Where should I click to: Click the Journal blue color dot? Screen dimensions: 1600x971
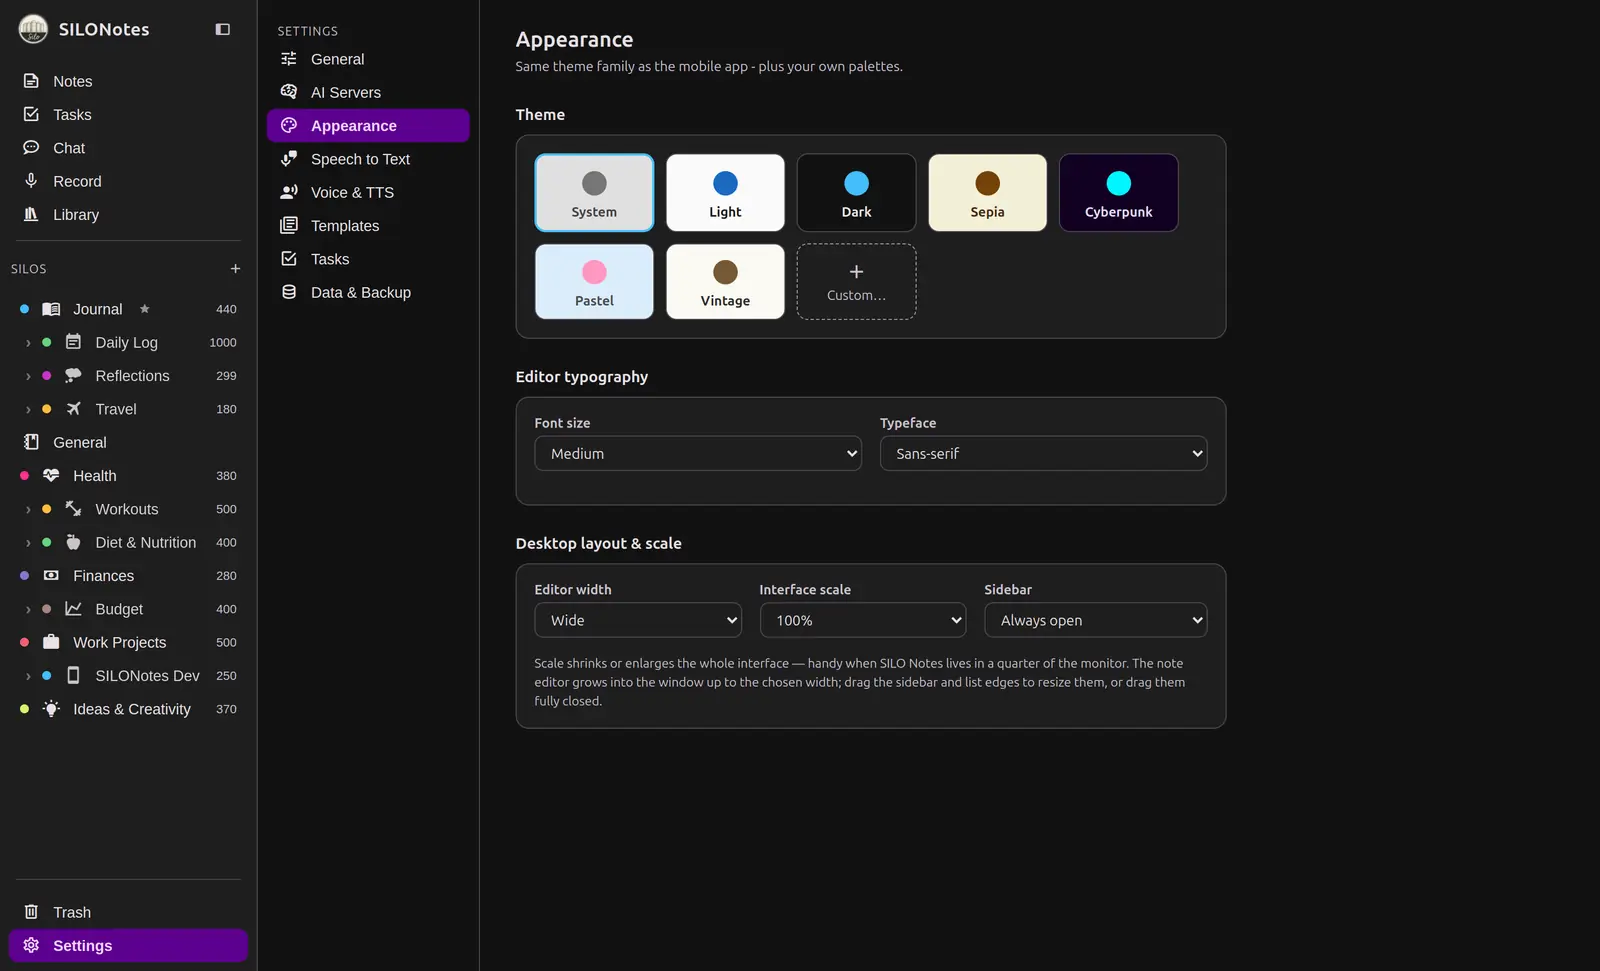click(x=24, y=309)
